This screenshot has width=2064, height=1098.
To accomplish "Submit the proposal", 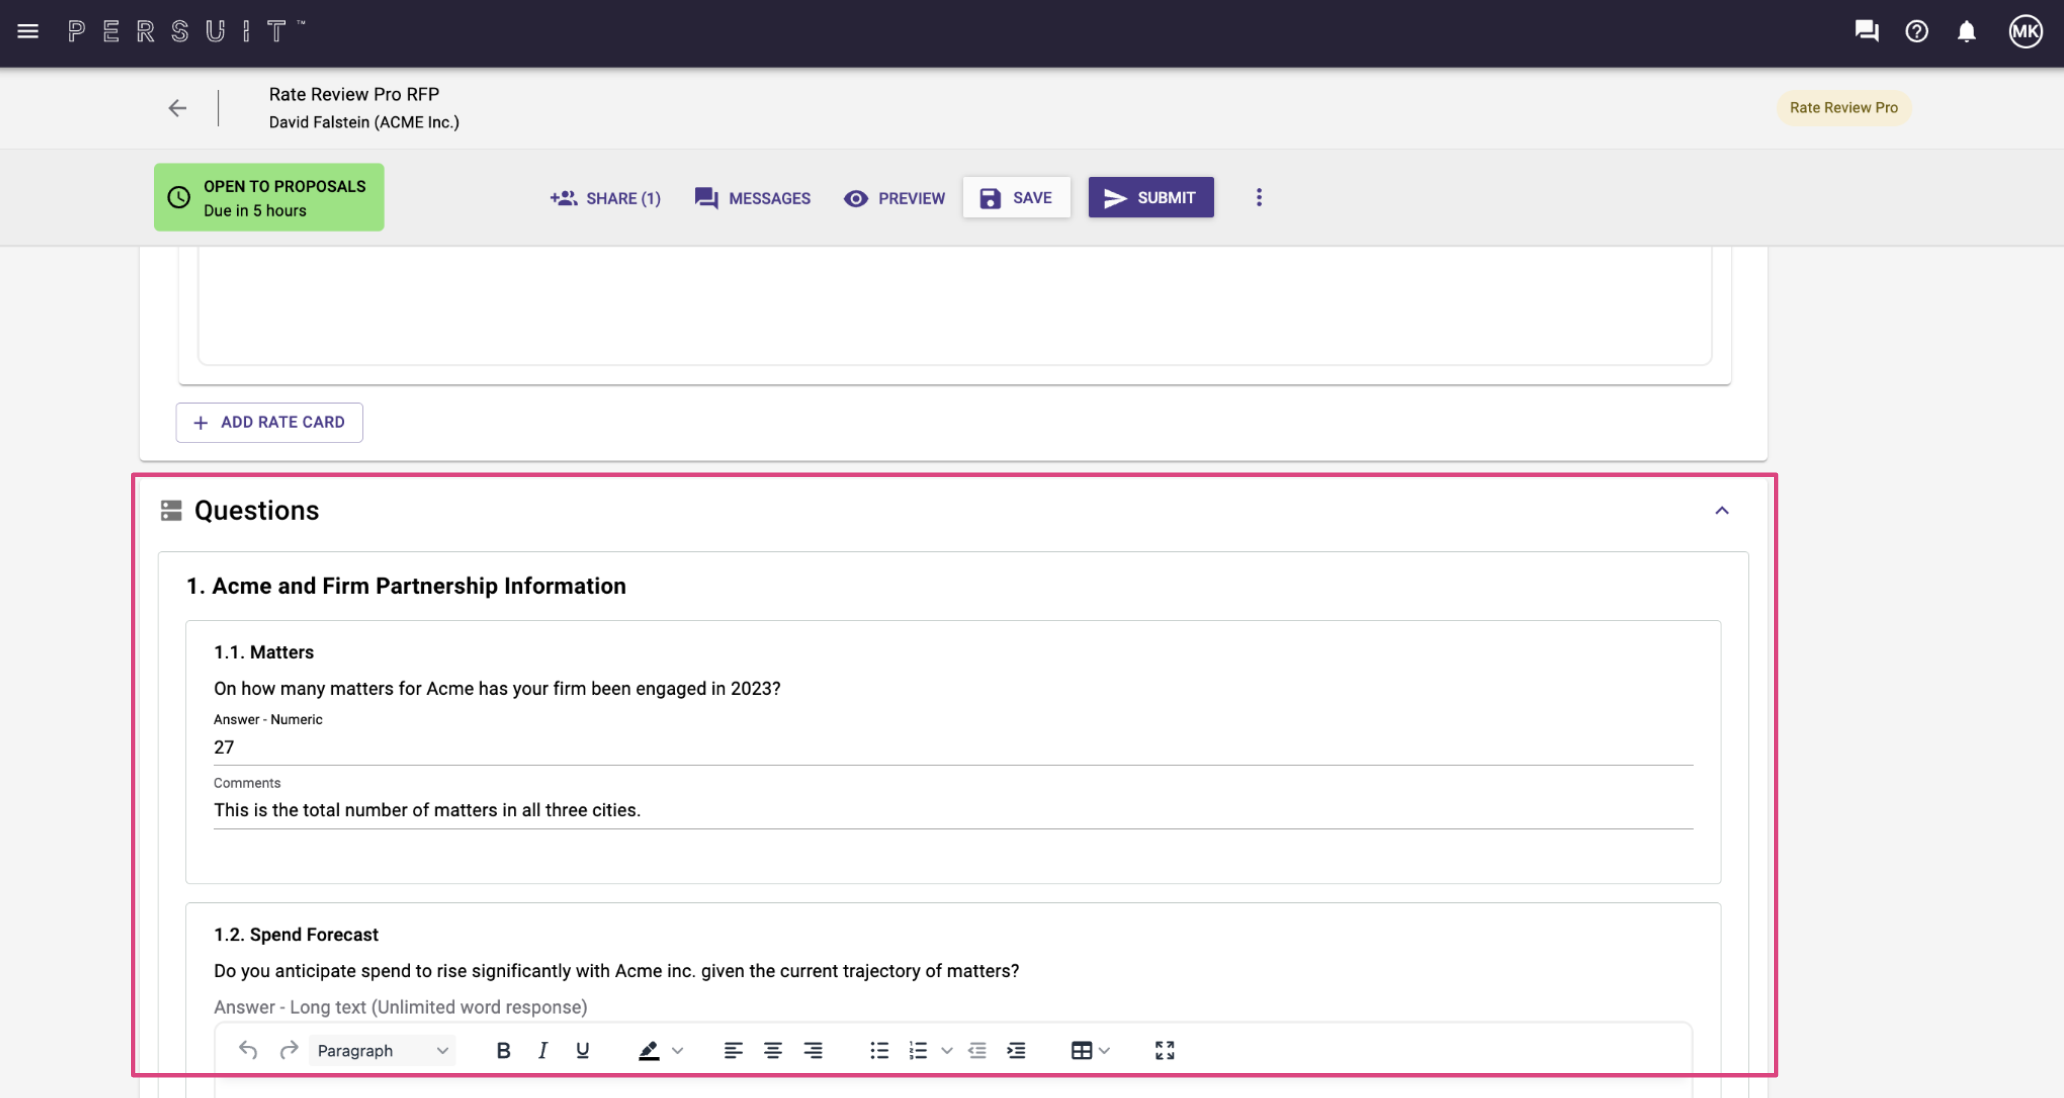I will (x=1151, y=197).
